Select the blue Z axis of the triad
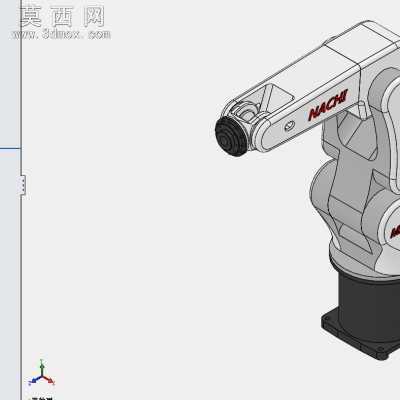 click(35, 380)
